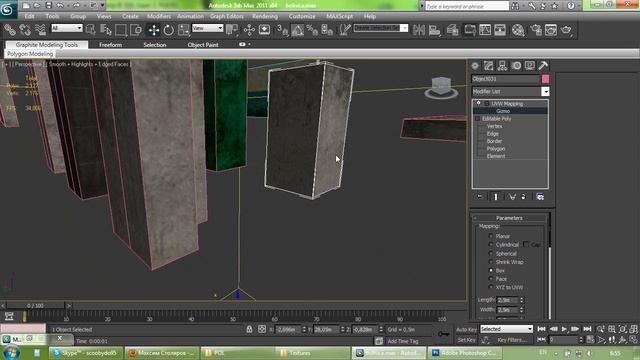Click the Align tool icon
Screen dimensions: 640x360
(x=435, y=30)
